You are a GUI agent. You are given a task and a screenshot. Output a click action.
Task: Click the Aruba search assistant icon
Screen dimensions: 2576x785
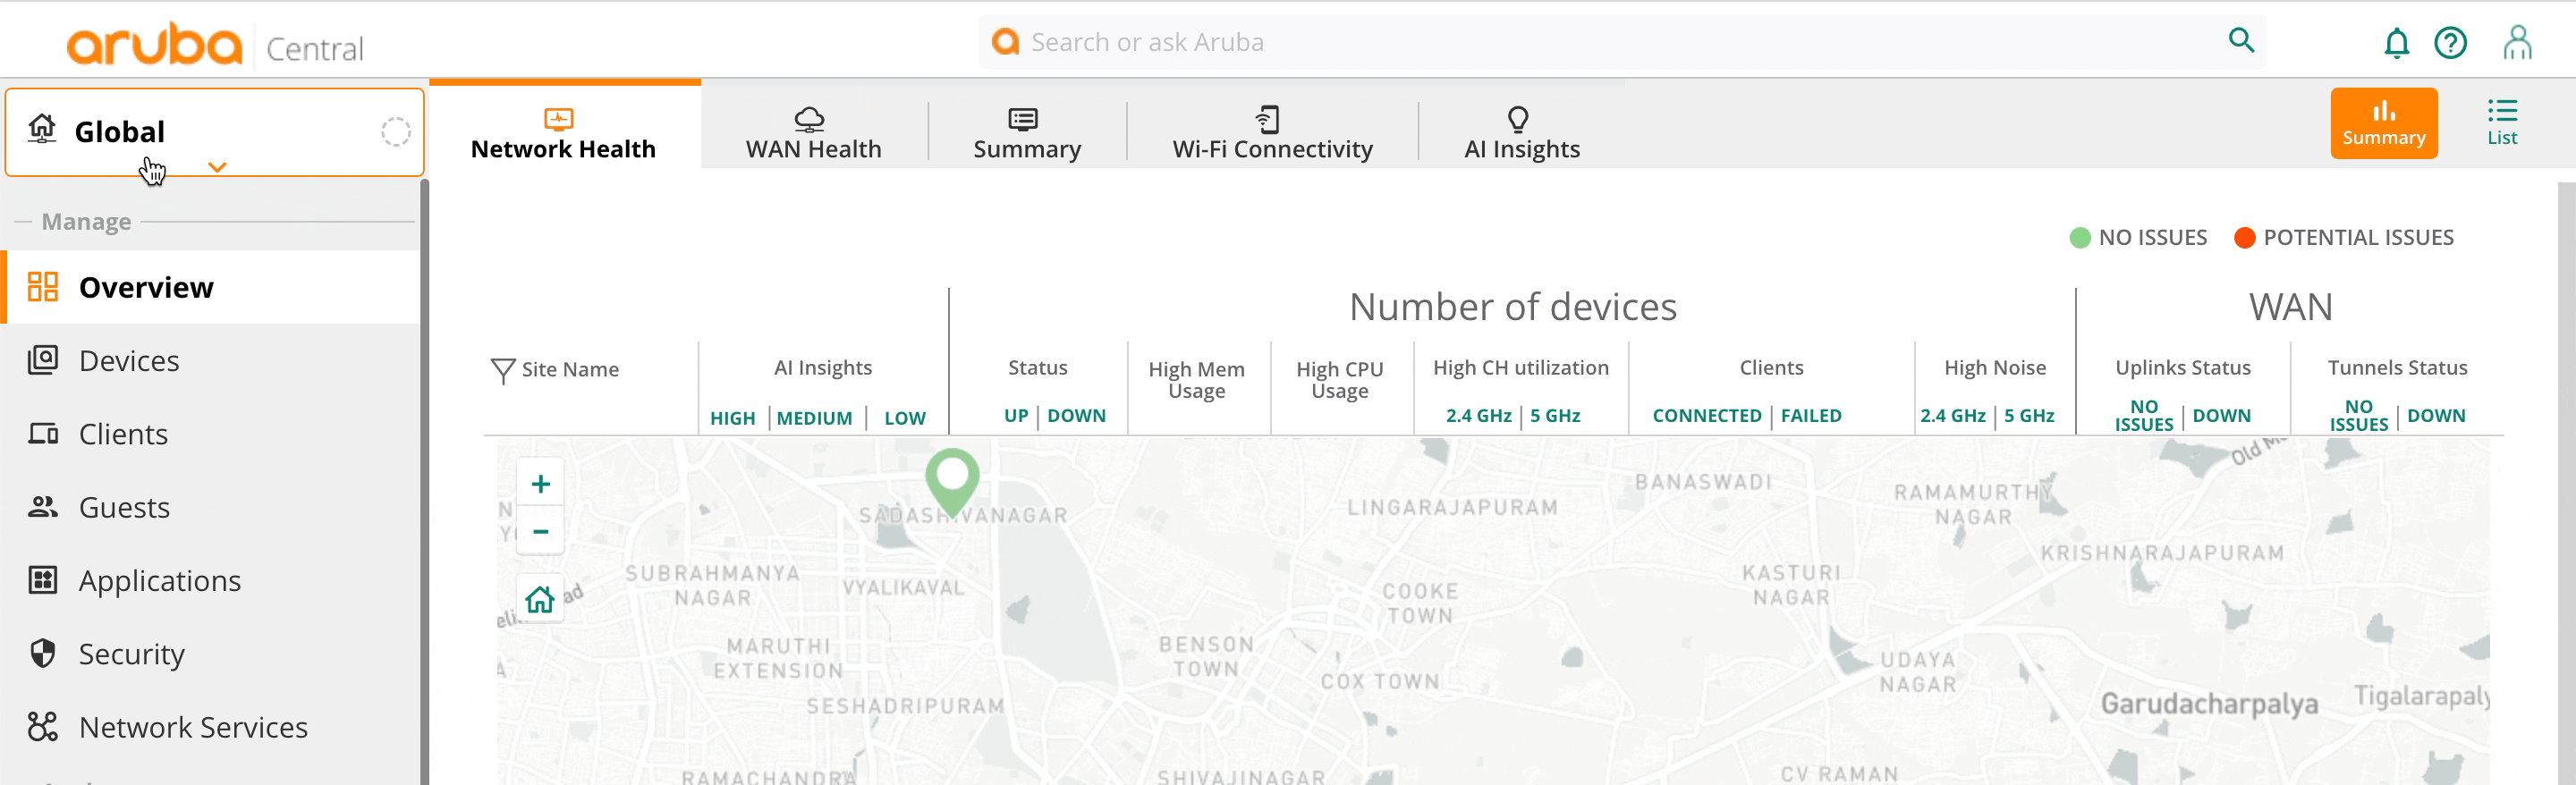(1005, 41)
